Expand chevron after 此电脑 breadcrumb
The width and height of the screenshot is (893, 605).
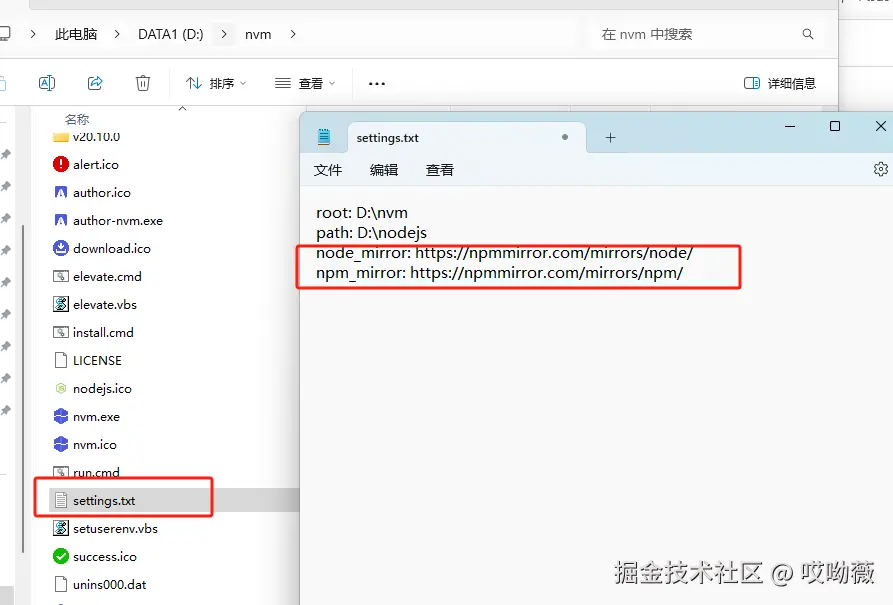[x=117, y=34]
